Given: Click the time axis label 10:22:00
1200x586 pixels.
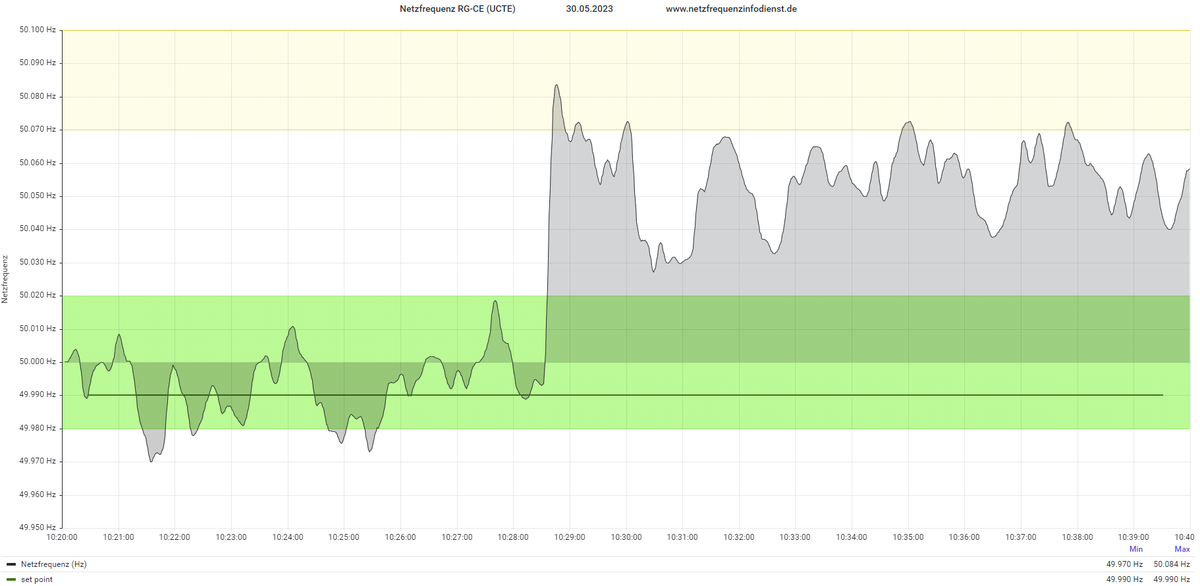Looking at the screenshot, I should [x=175, y=537].
